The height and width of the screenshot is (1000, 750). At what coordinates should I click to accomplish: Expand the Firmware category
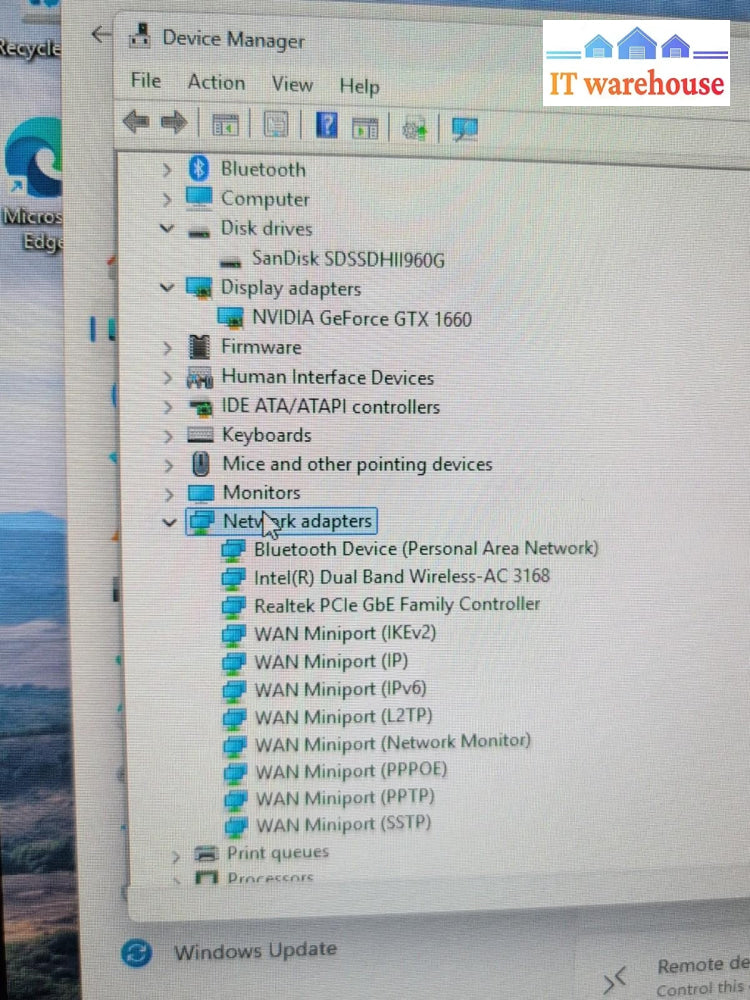pyautogui.click(x=168, y=348)
